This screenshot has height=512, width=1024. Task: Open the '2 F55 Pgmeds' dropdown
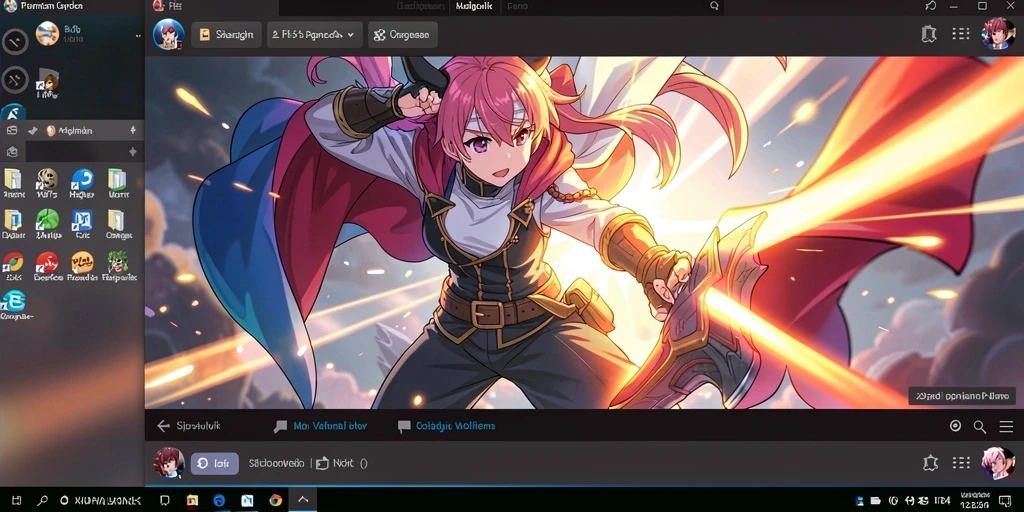314,35
